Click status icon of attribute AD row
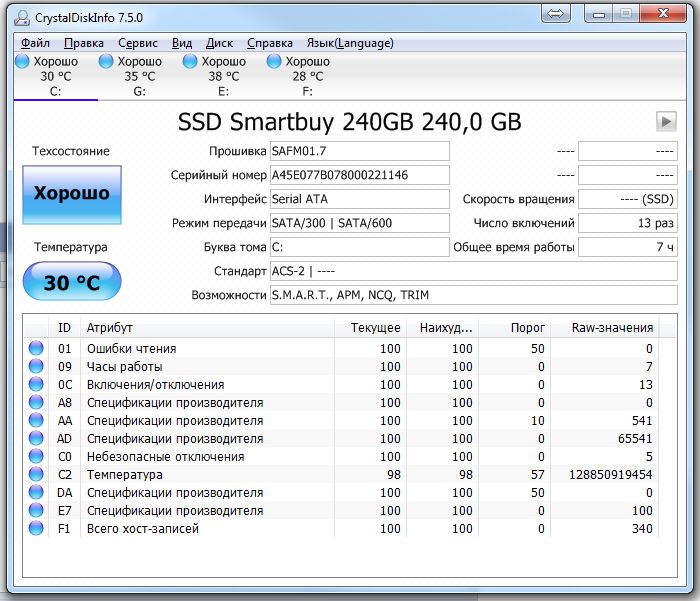The width and height of the screenshot is (700, 601). [36, 438]
